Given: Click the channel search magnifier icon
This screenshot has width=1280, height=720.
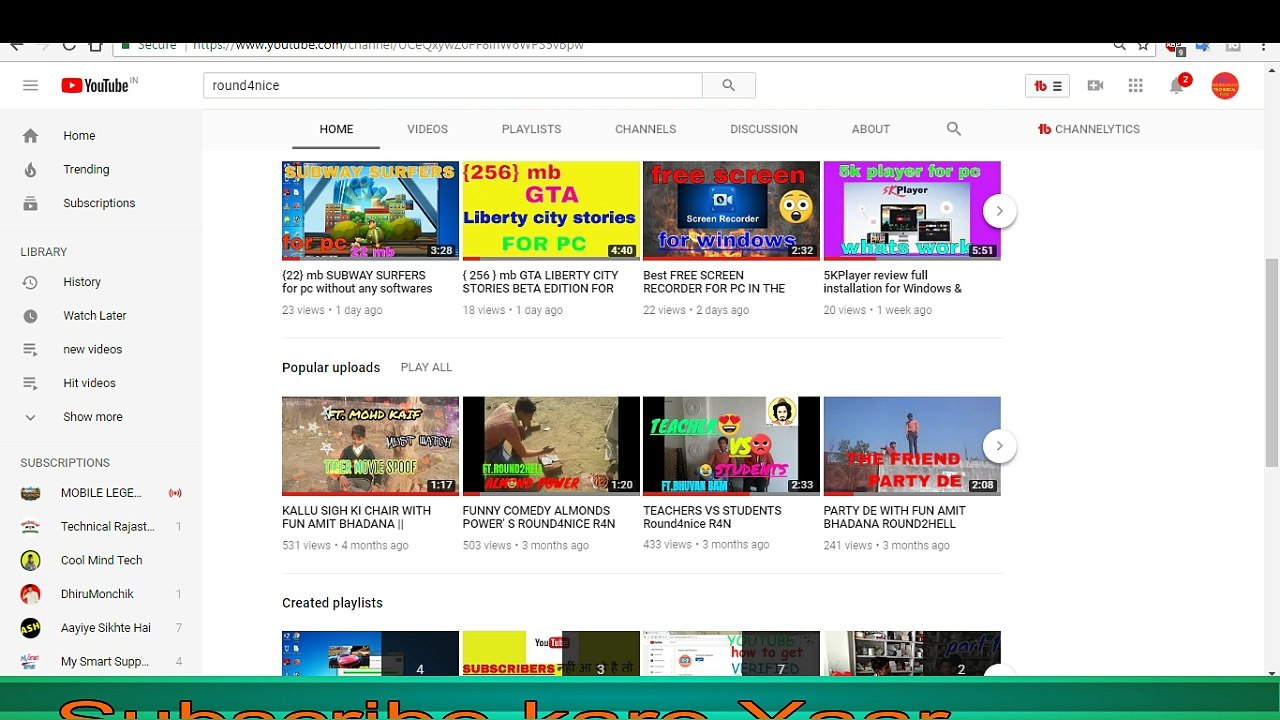Looking at the screenshot, I should [x=954, y=129].
